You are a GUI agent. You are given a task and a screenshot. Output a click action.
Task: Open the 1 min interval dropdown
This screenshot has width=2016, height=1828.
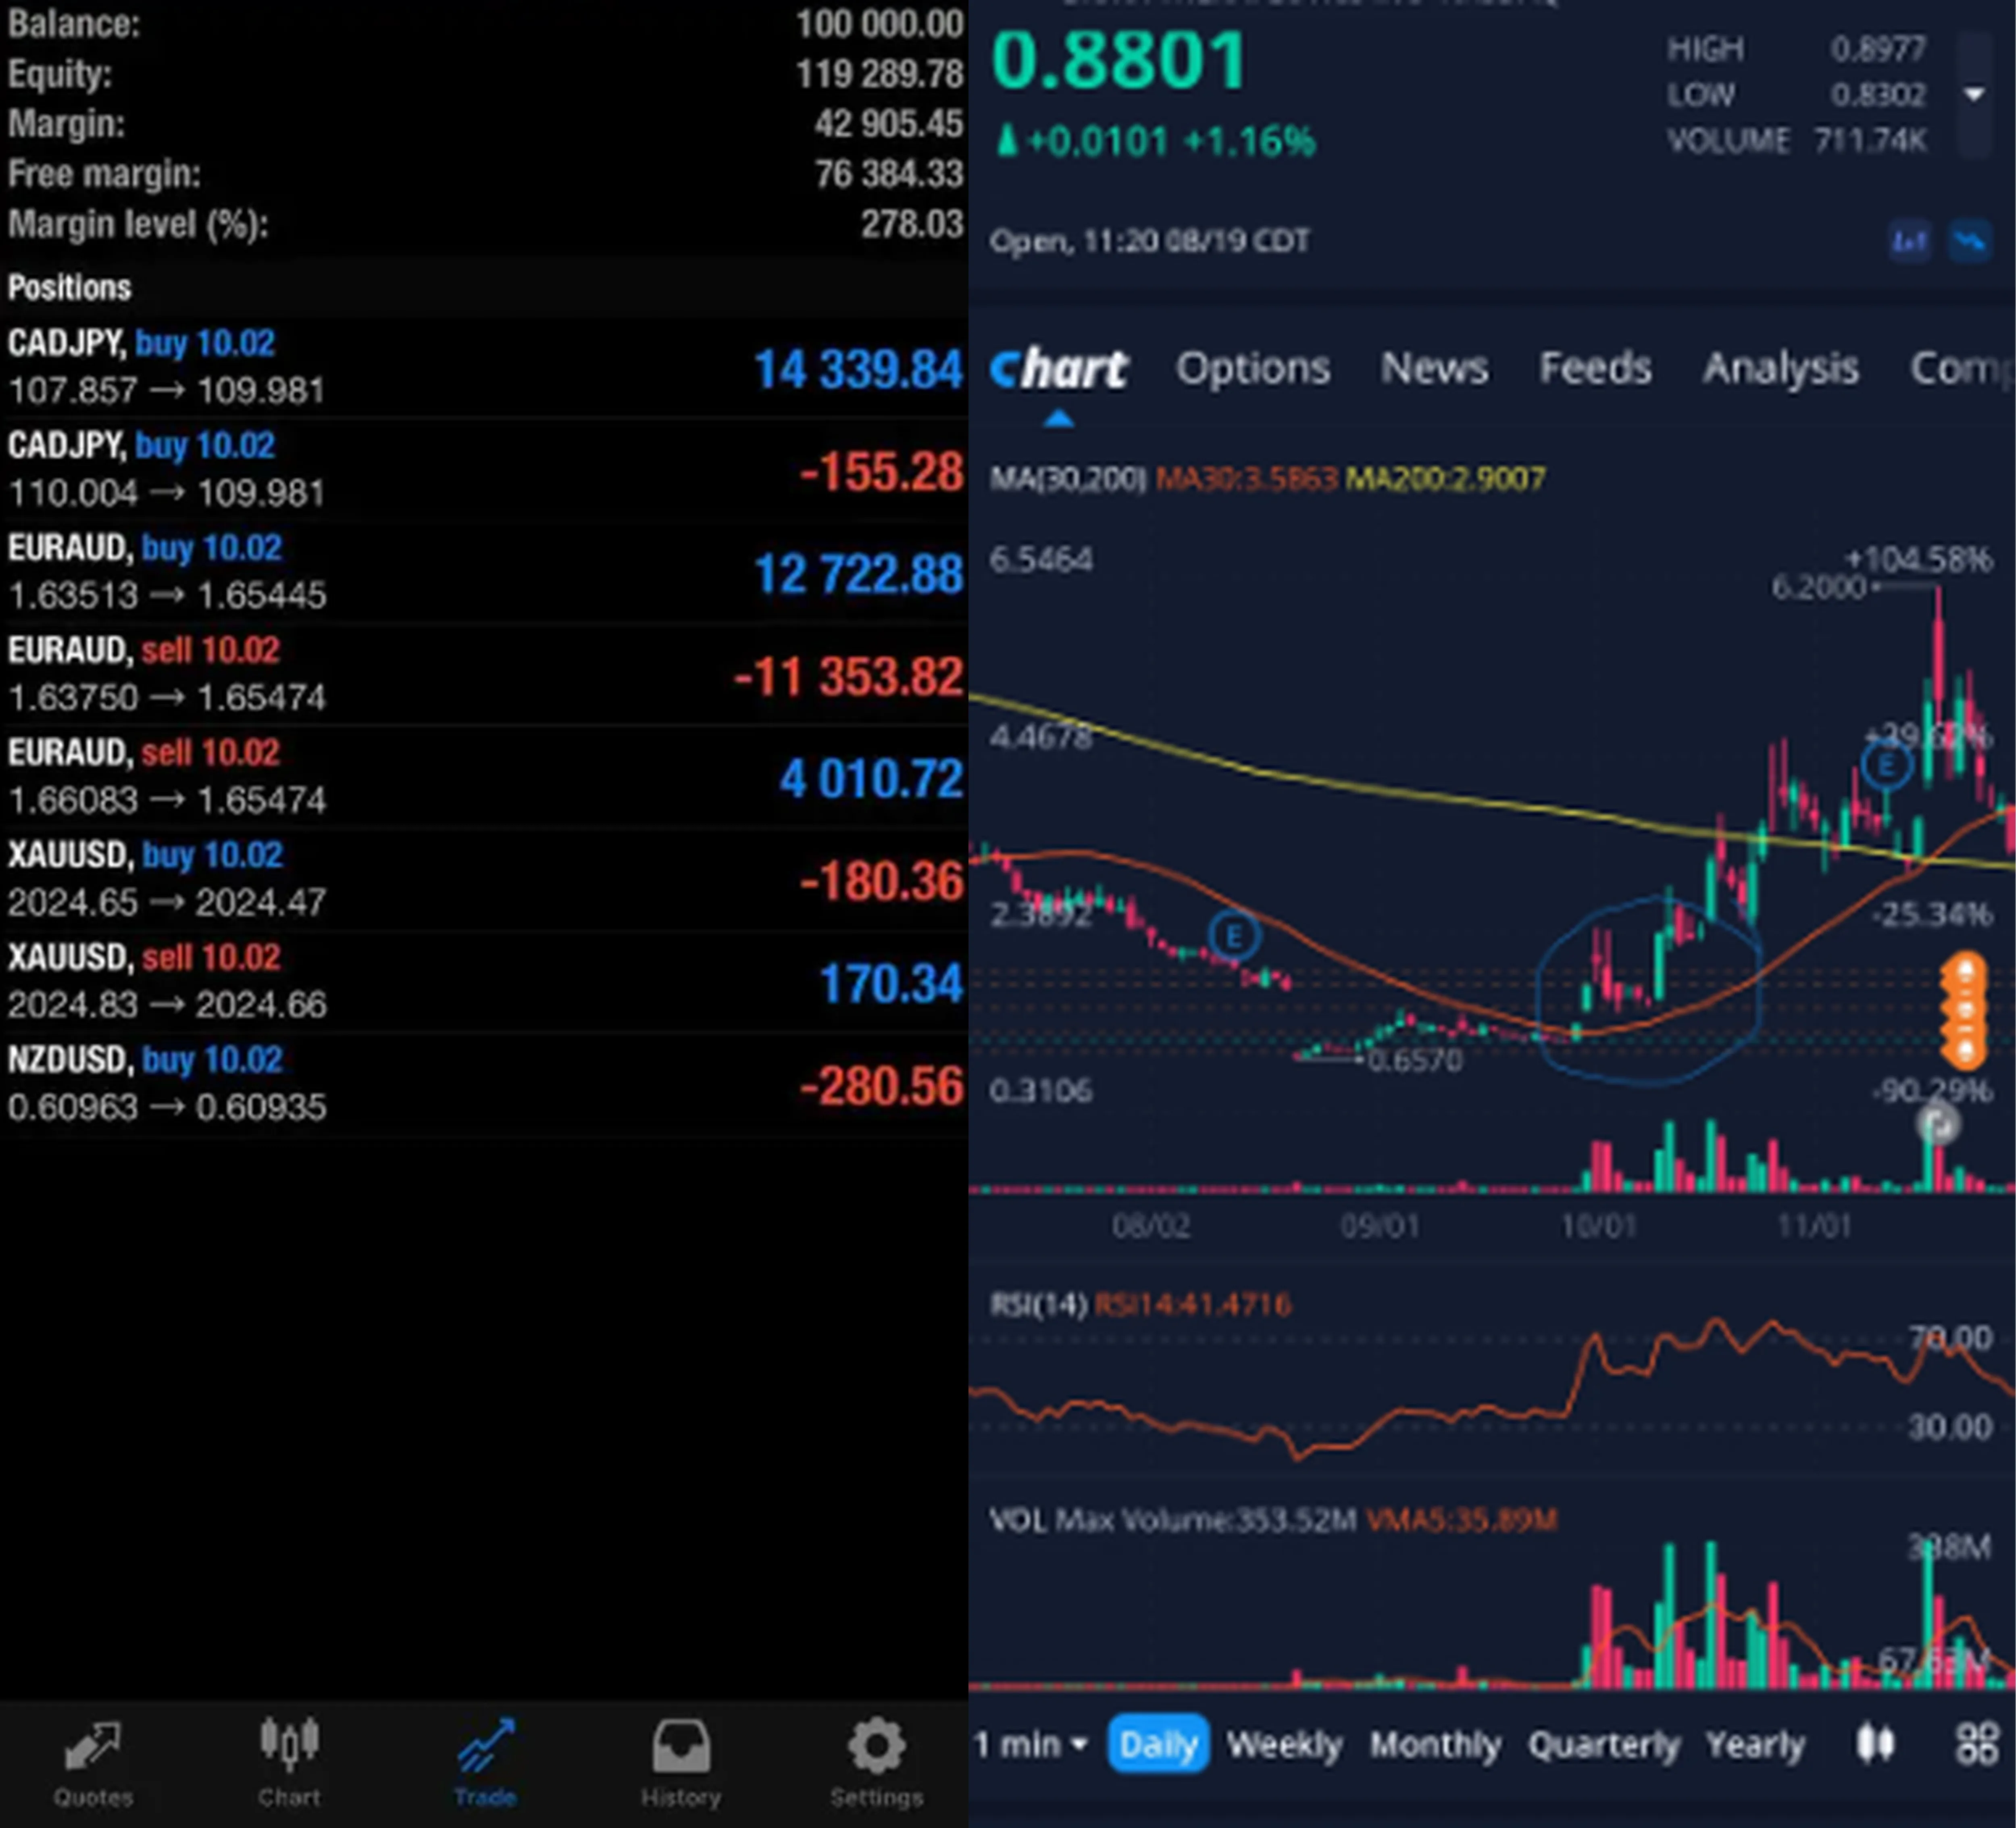(1030, 1744)
